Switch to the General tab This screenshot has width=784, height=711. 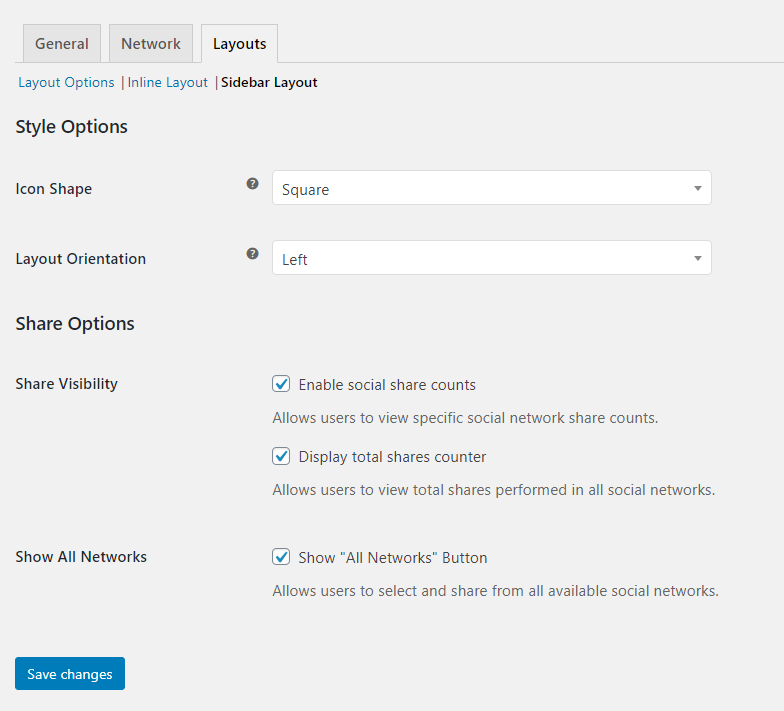click(x=62, y=44)
